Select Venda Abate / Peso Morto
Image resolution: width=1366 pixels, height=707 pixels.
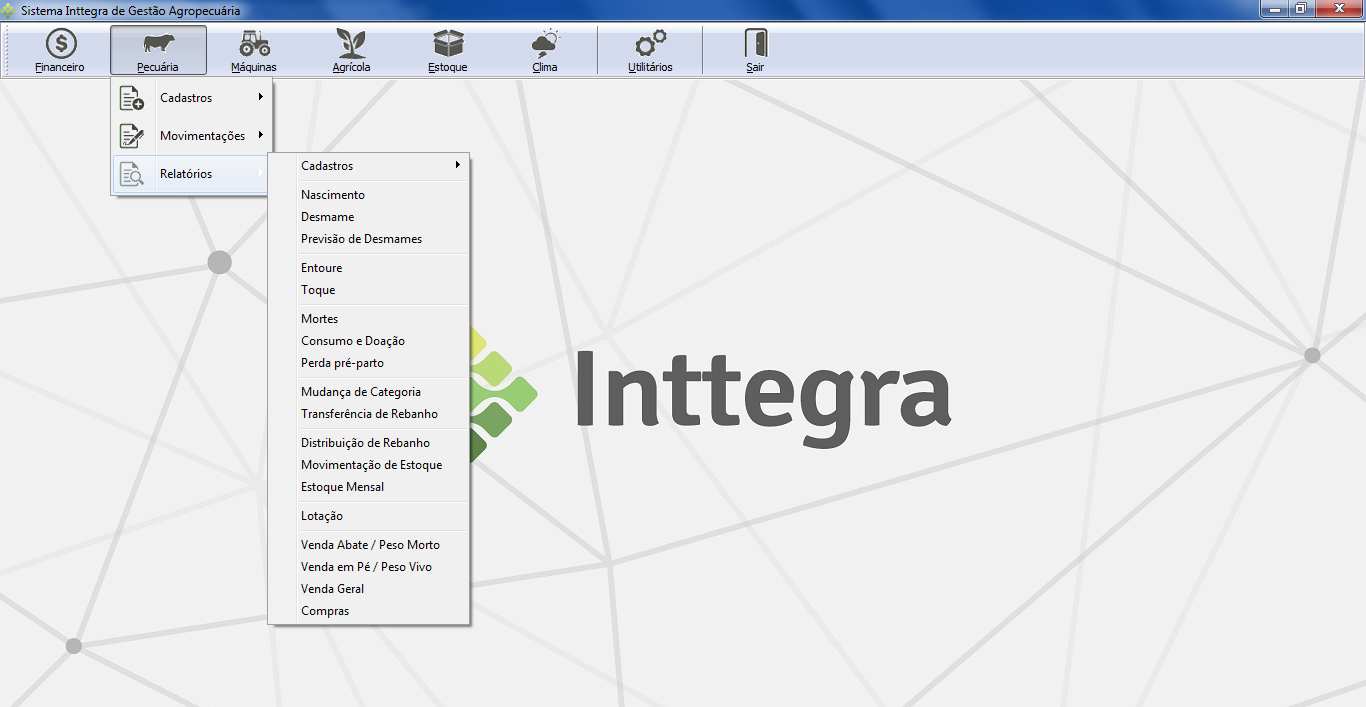coord(369,545)
